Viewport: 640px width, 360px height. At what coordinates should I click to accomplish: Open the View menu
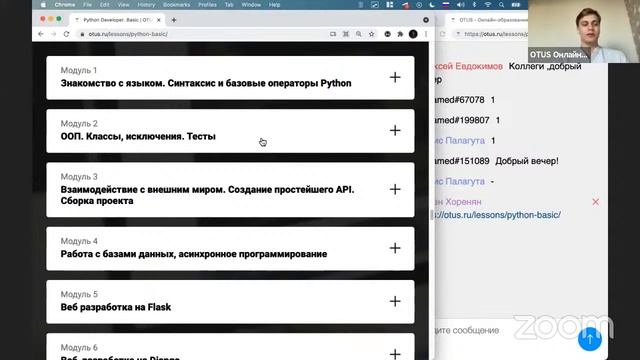(x=123, y=5)
